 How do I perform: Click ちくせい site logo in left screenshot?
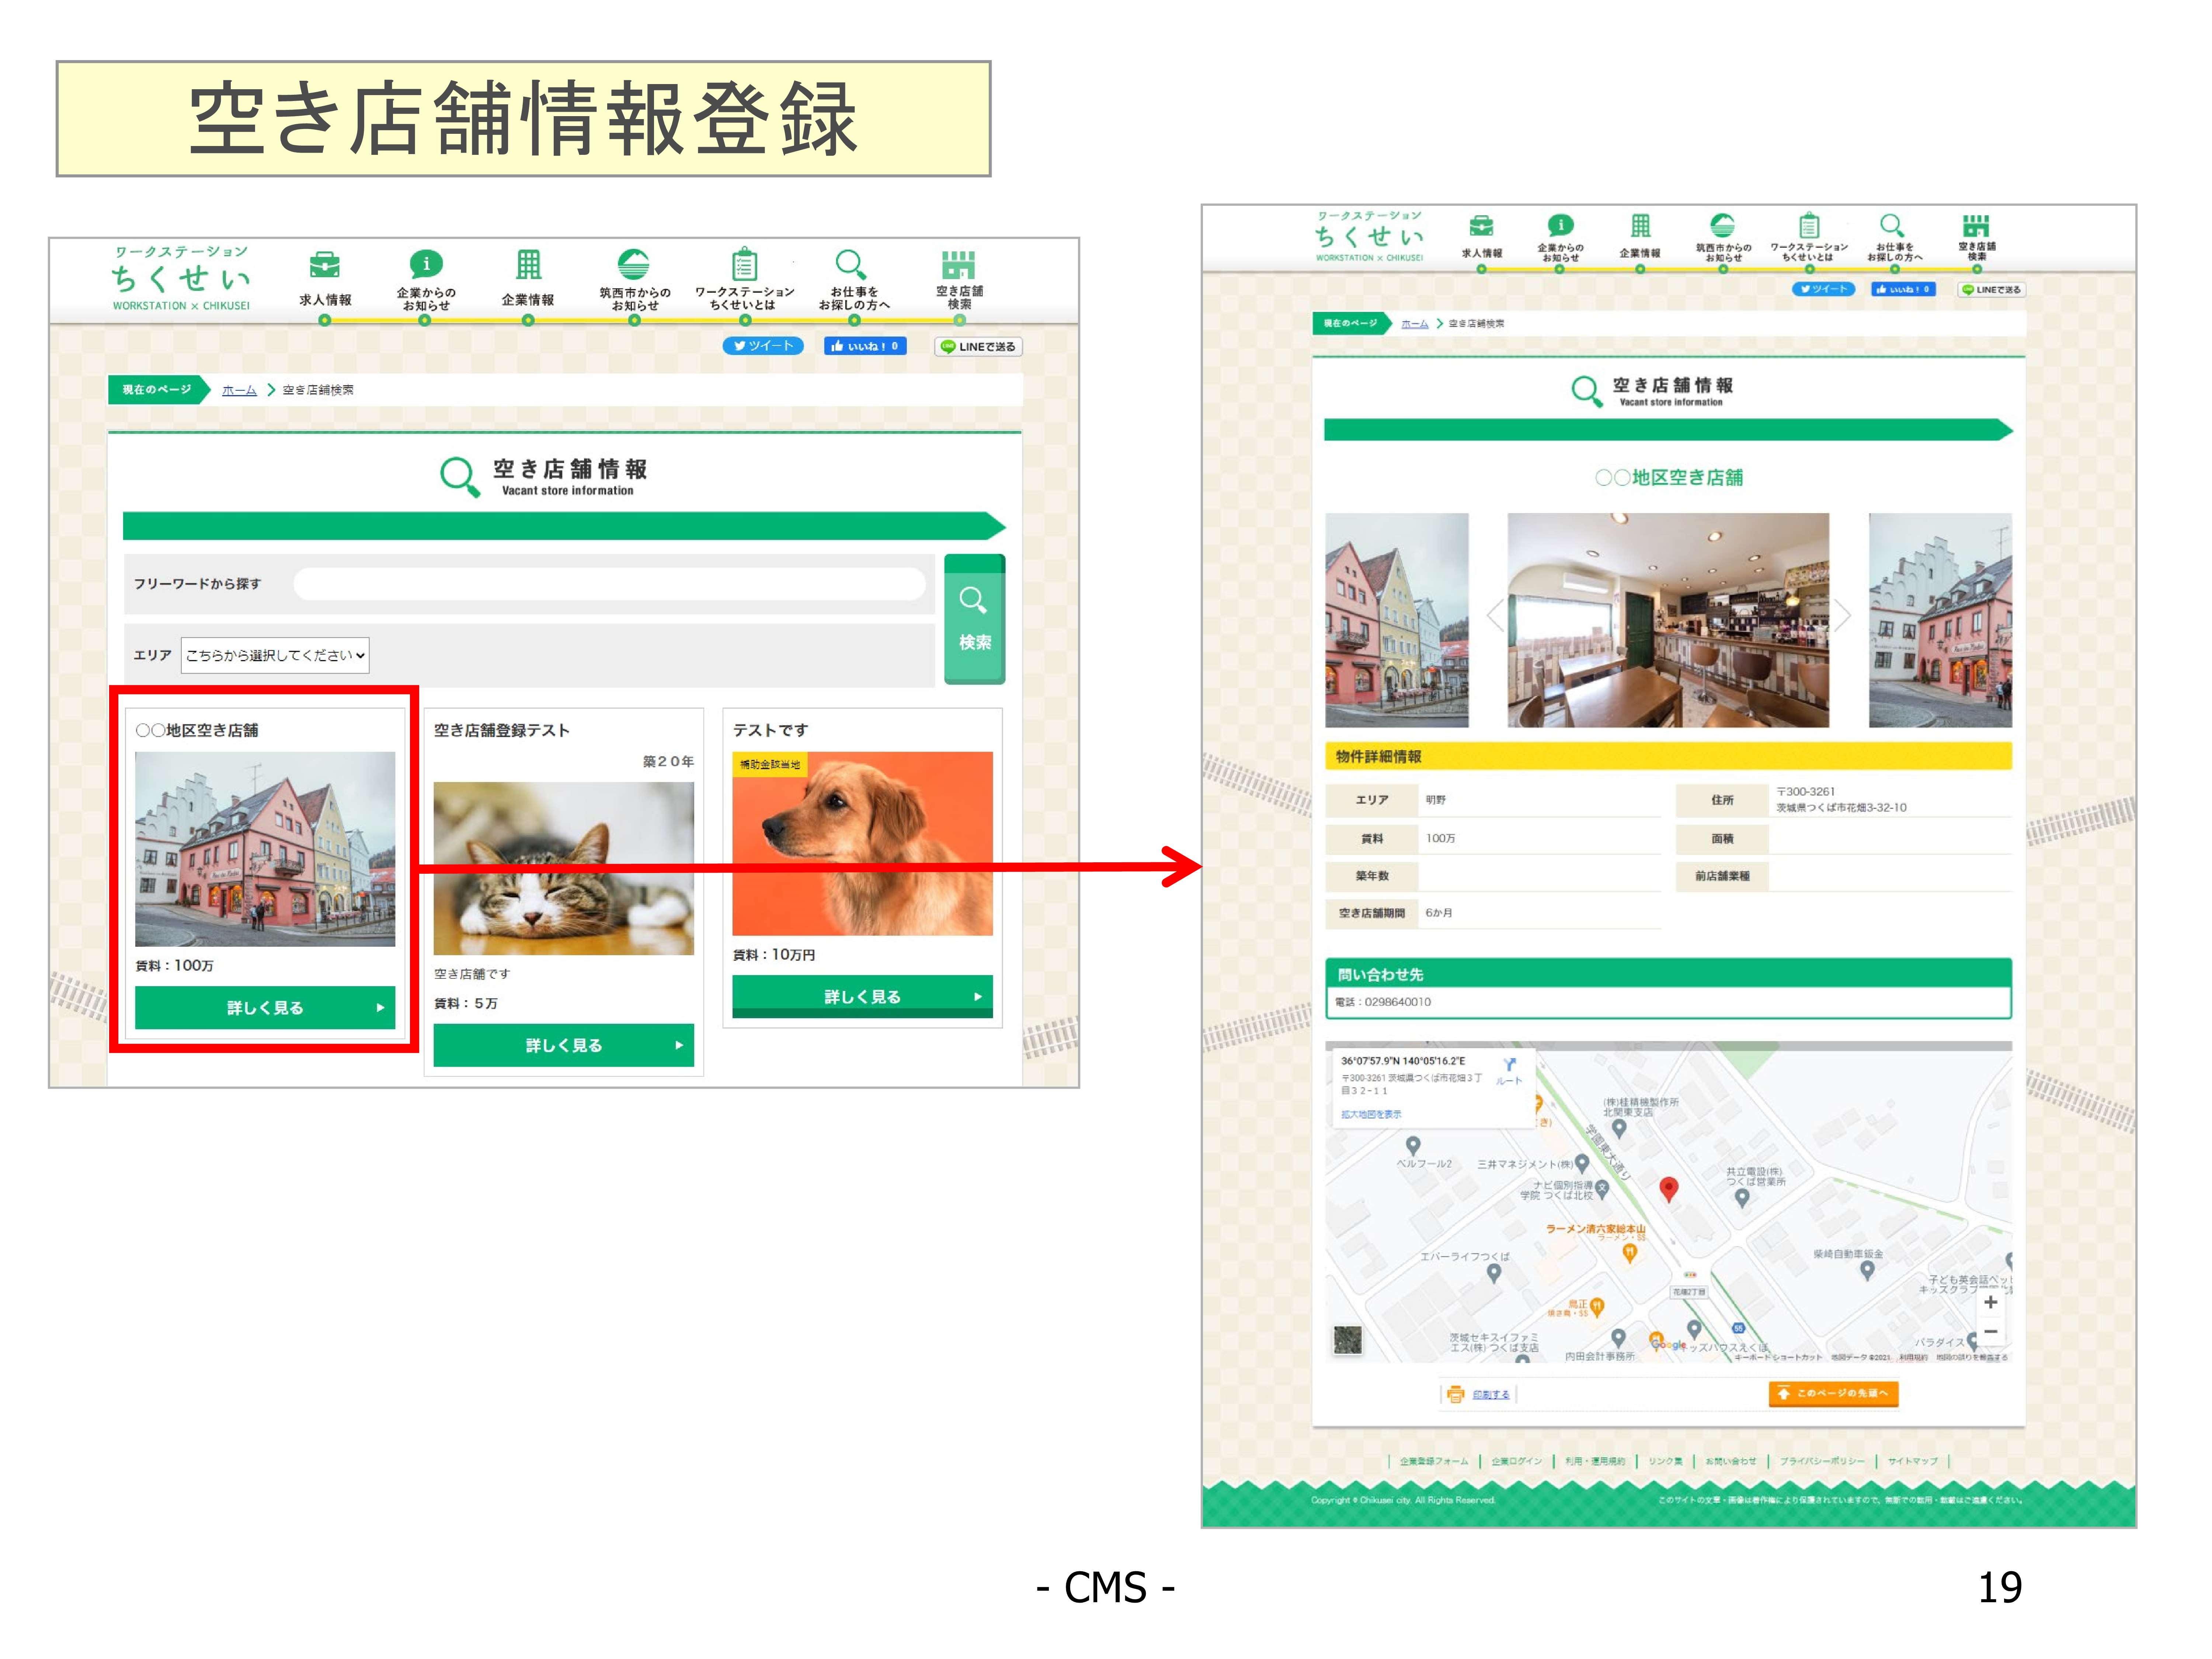coord(181,279)
